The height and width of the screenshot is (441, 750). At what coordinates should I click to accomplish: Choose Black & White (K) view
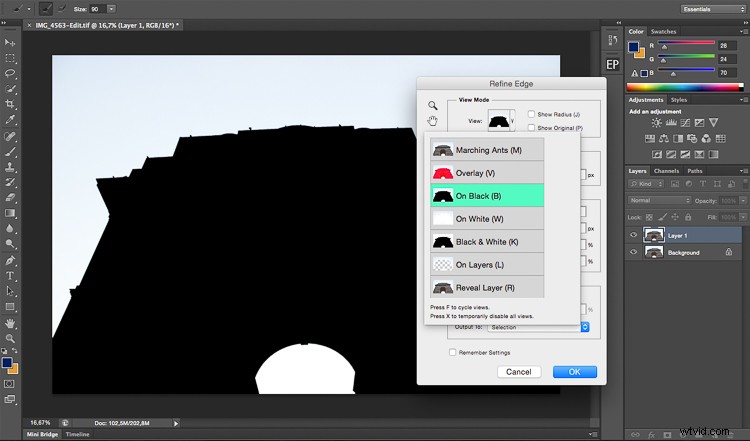coord(487,242)
